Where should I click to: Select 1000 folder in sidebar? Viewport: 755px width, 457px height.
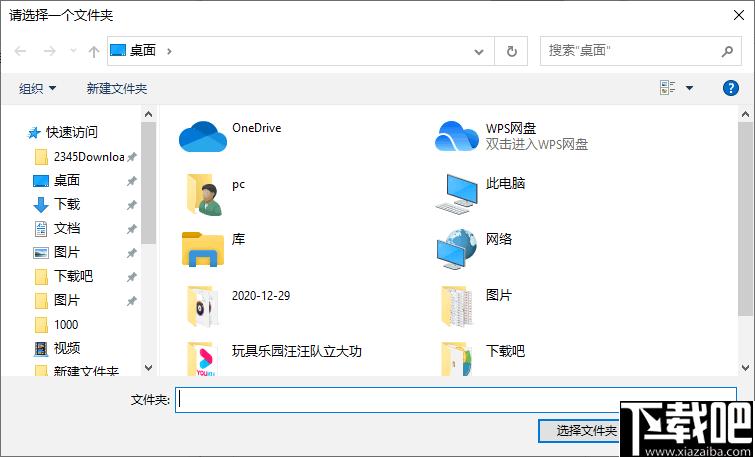click(x=56, y=325)
